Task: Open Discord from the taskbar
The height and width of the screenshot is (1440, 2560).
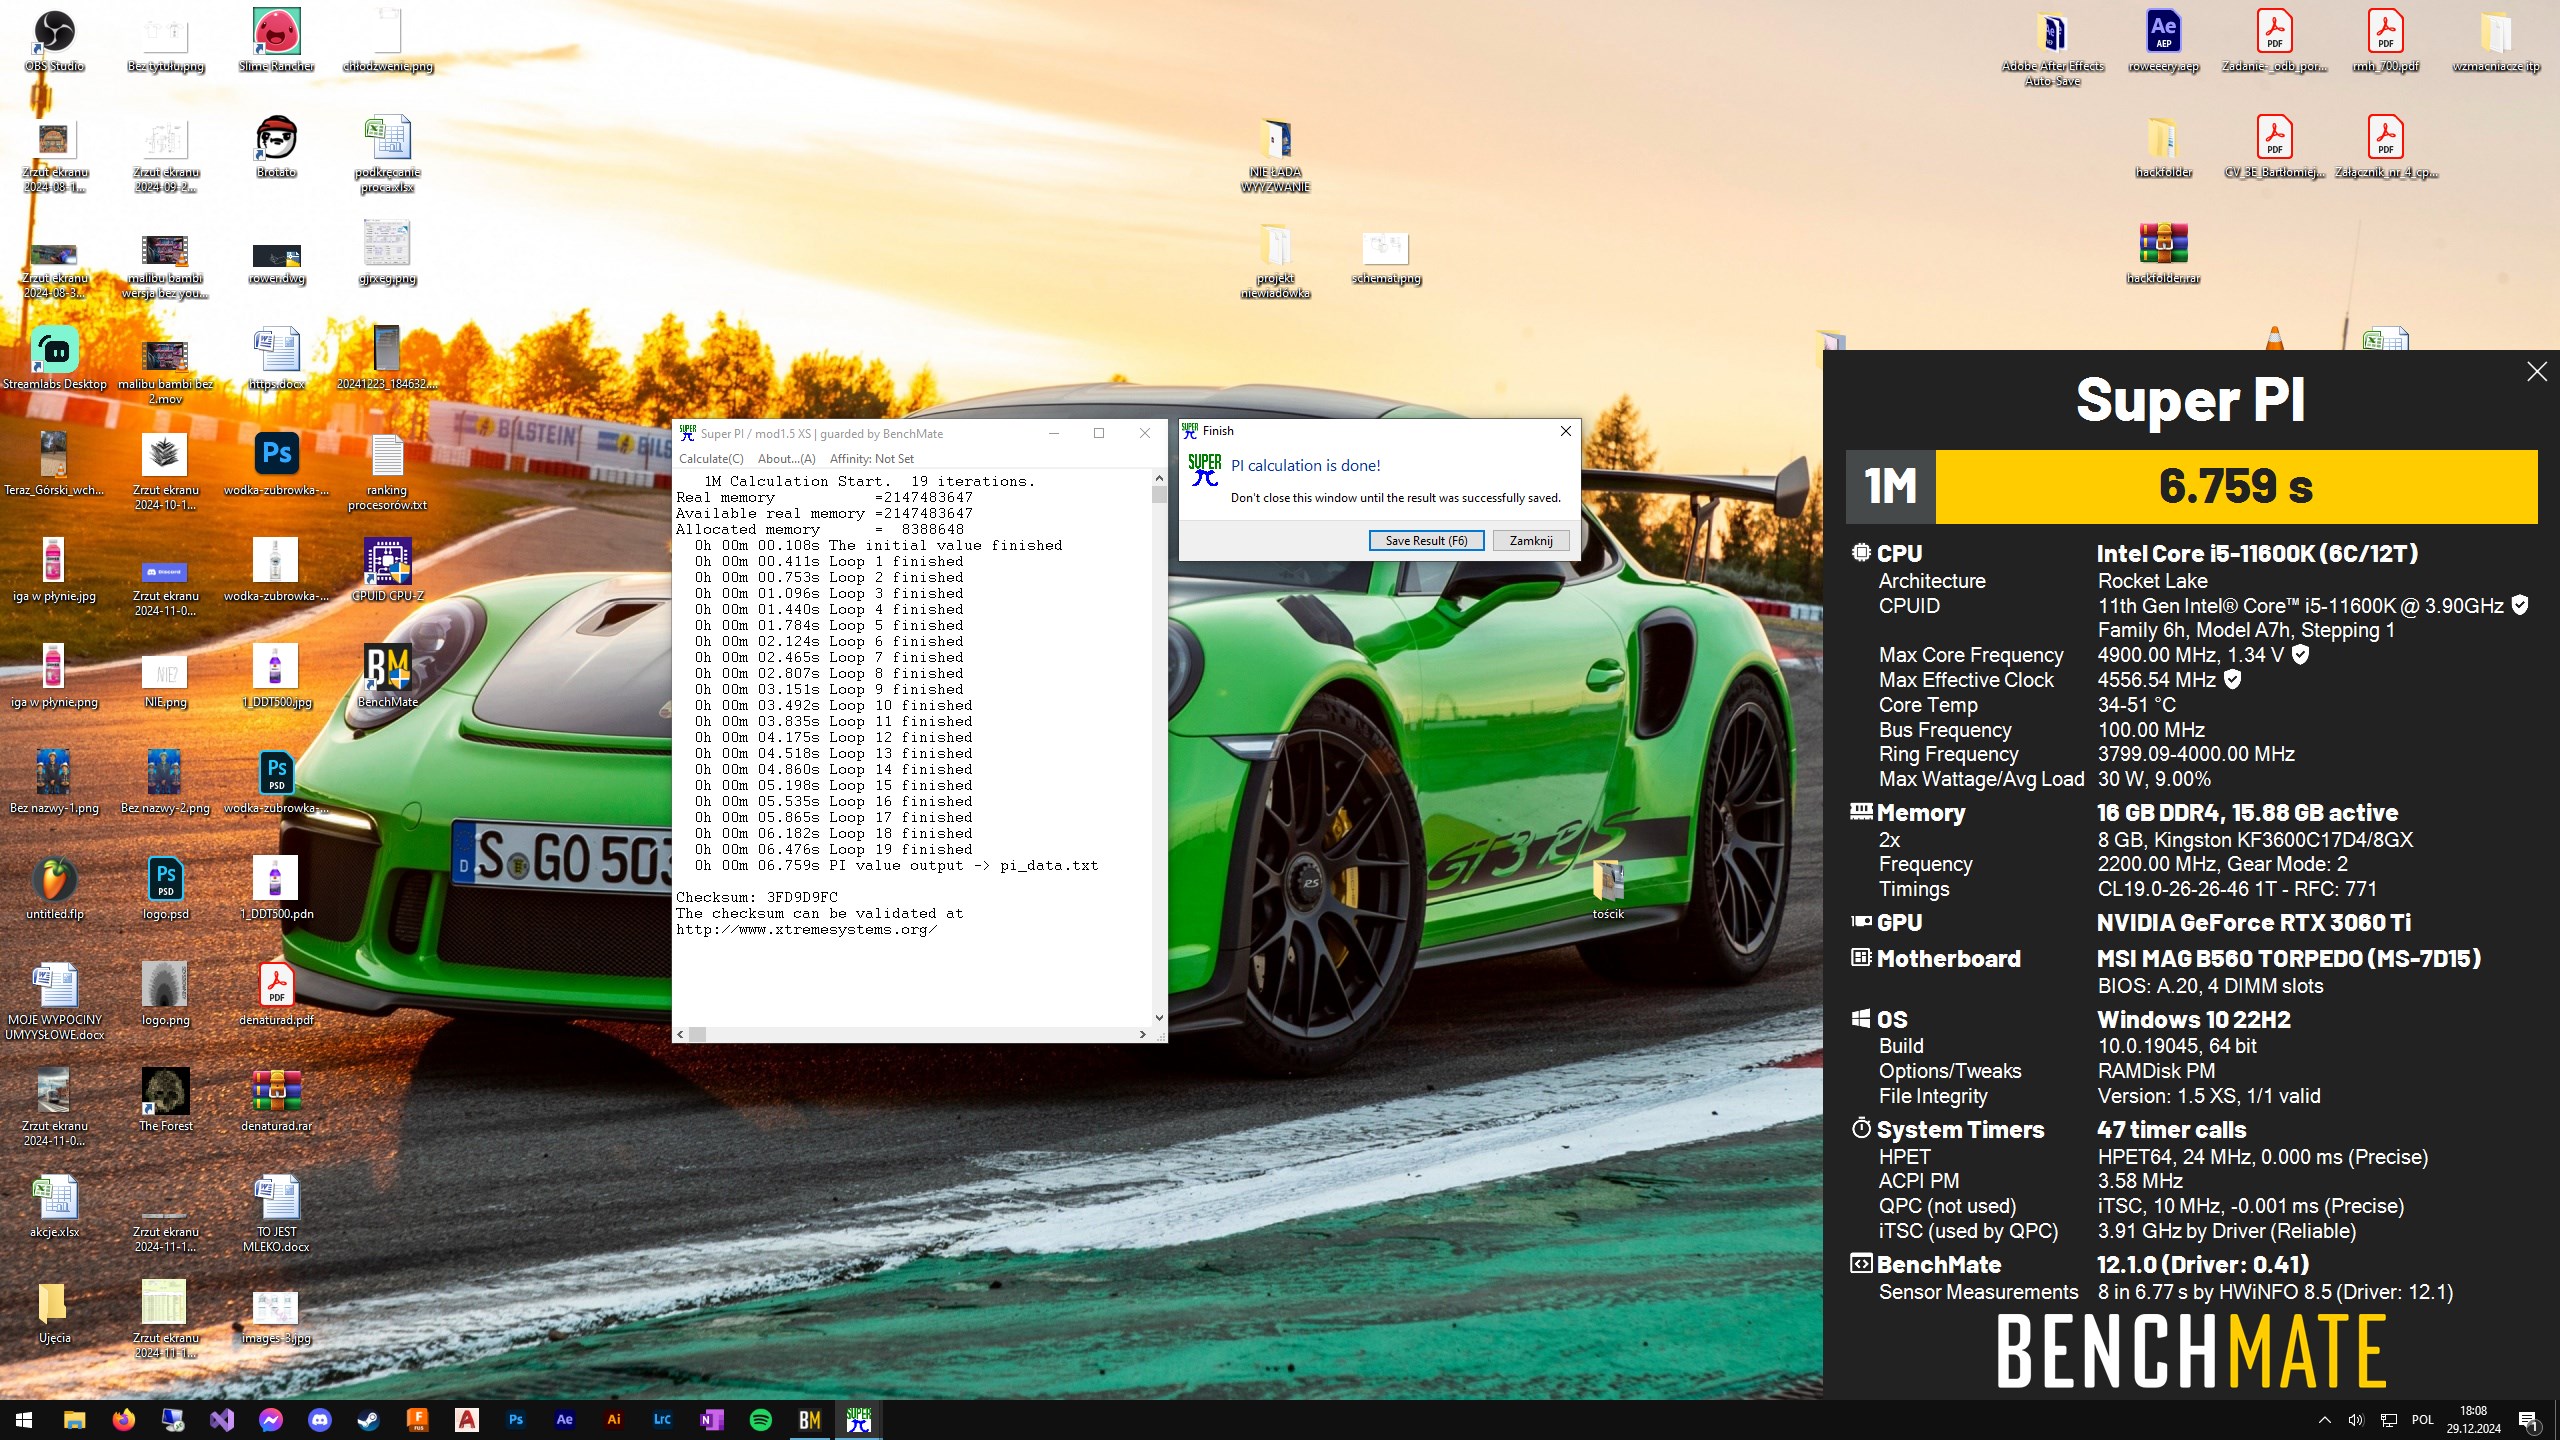Action: 319,1419
